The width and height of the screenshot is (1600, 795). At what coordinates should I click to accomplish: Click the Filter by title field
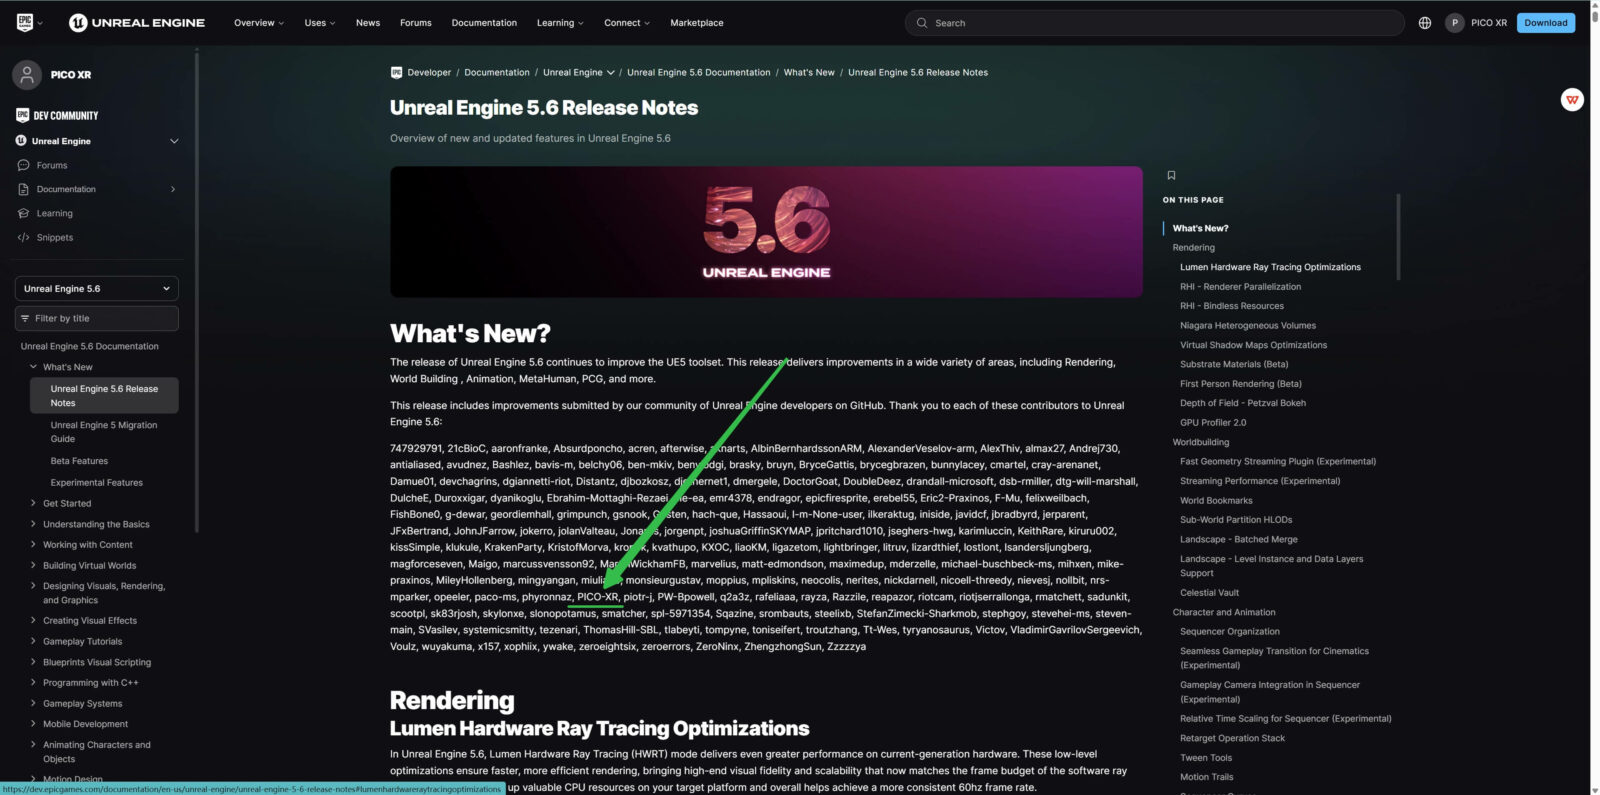pos(97,319)
